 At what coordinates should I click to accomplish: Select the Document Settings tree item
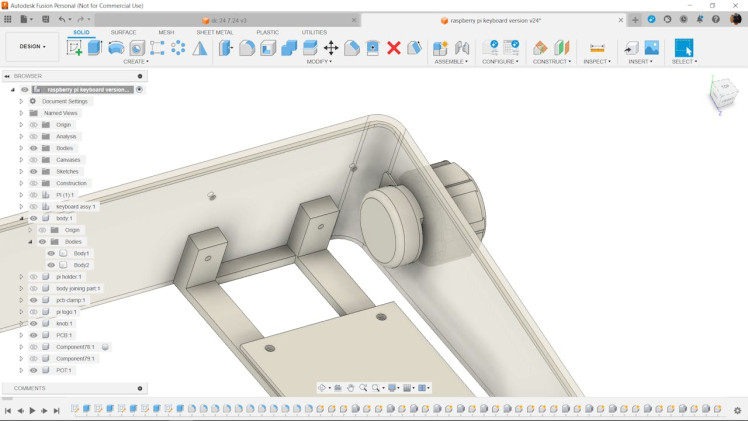click(x=65, y=101)
